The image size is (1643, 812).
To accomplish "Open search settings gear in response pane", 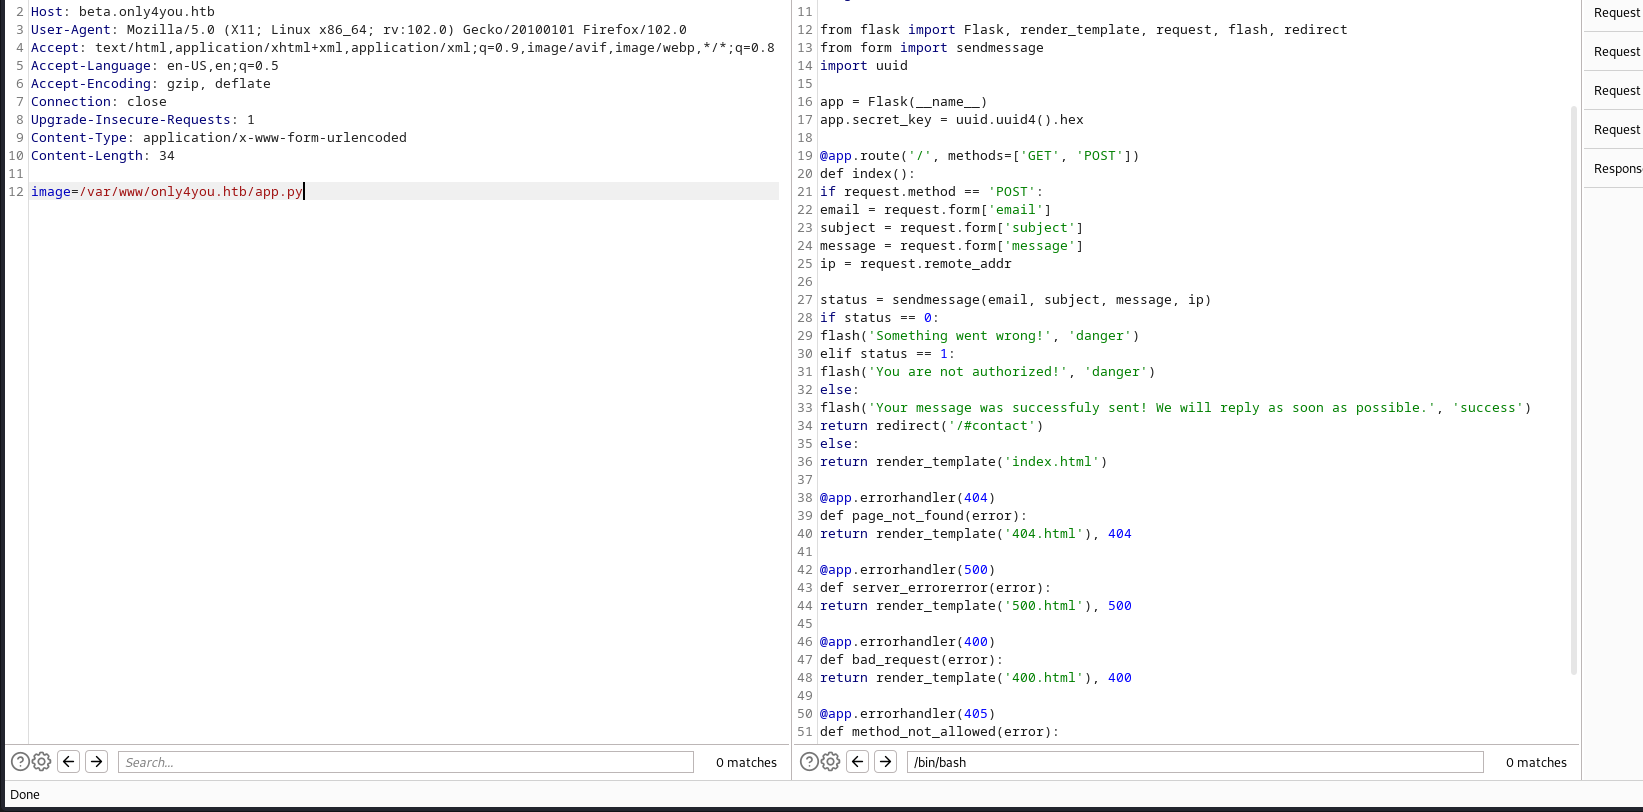I will (x=830, y=762).
